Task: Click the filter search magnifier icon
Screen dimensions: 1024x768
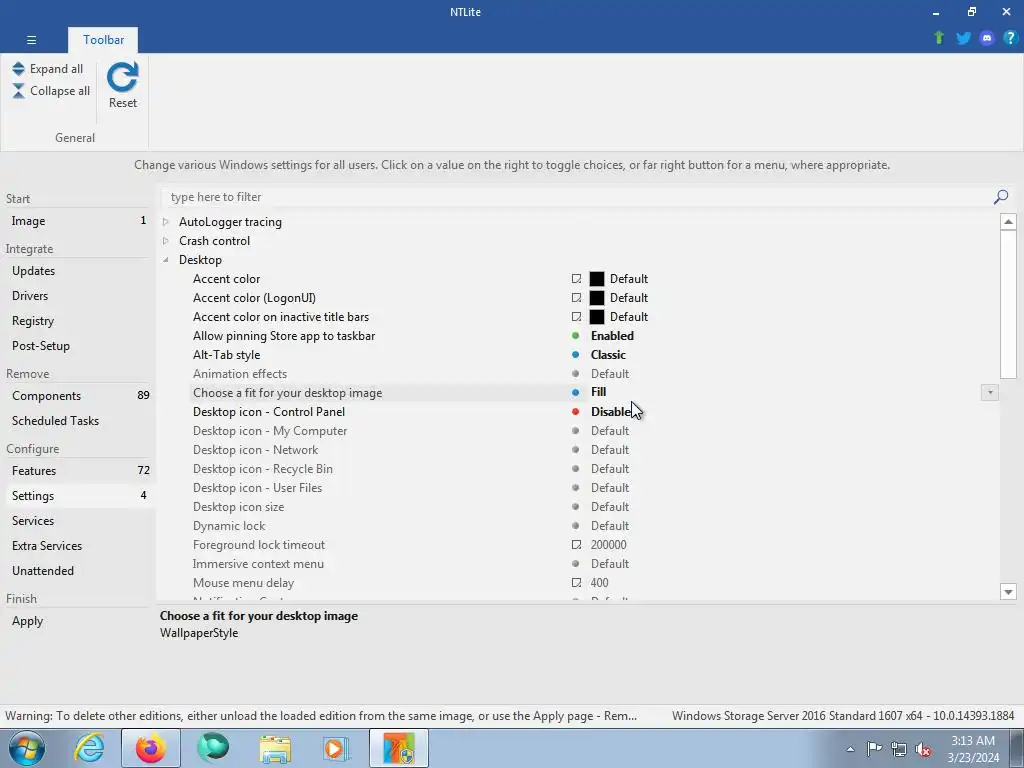Action: click(x=1000, y=197)
